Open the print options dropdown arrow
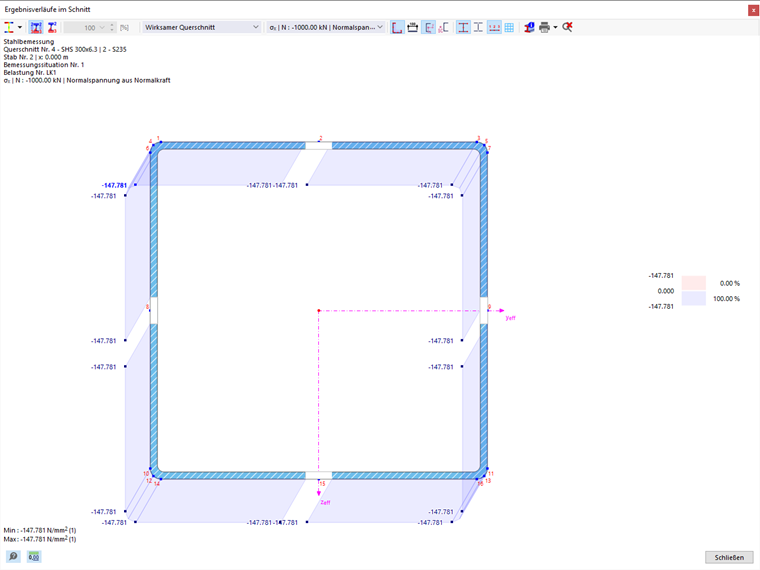The width and height of the screenshot is (760, 570). point(555,28)
